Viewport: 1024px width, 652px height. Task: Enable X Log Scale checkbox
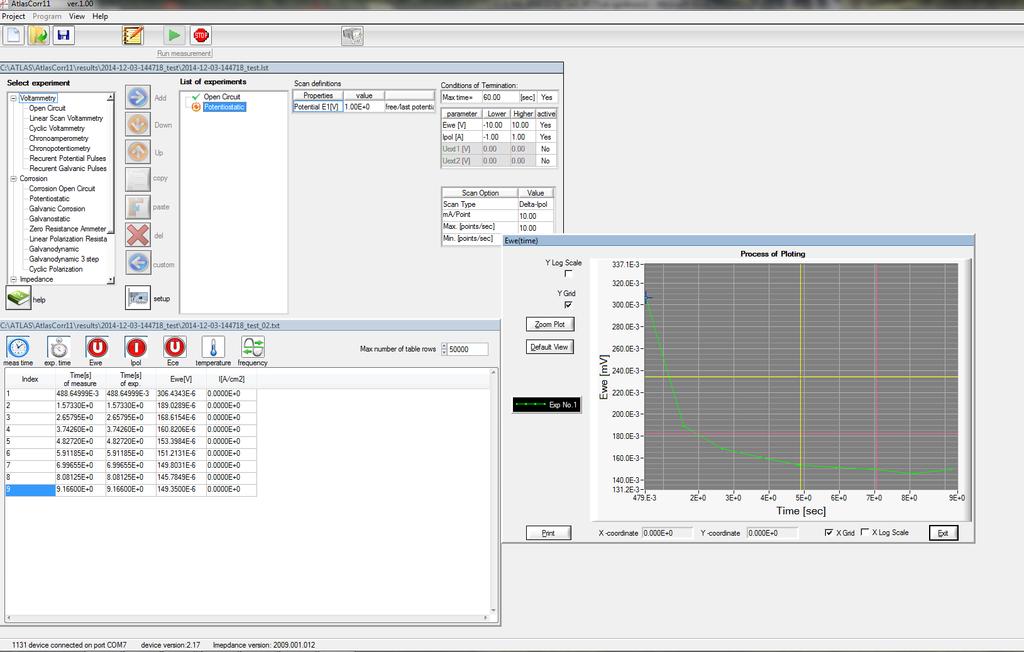pos(865,532)
